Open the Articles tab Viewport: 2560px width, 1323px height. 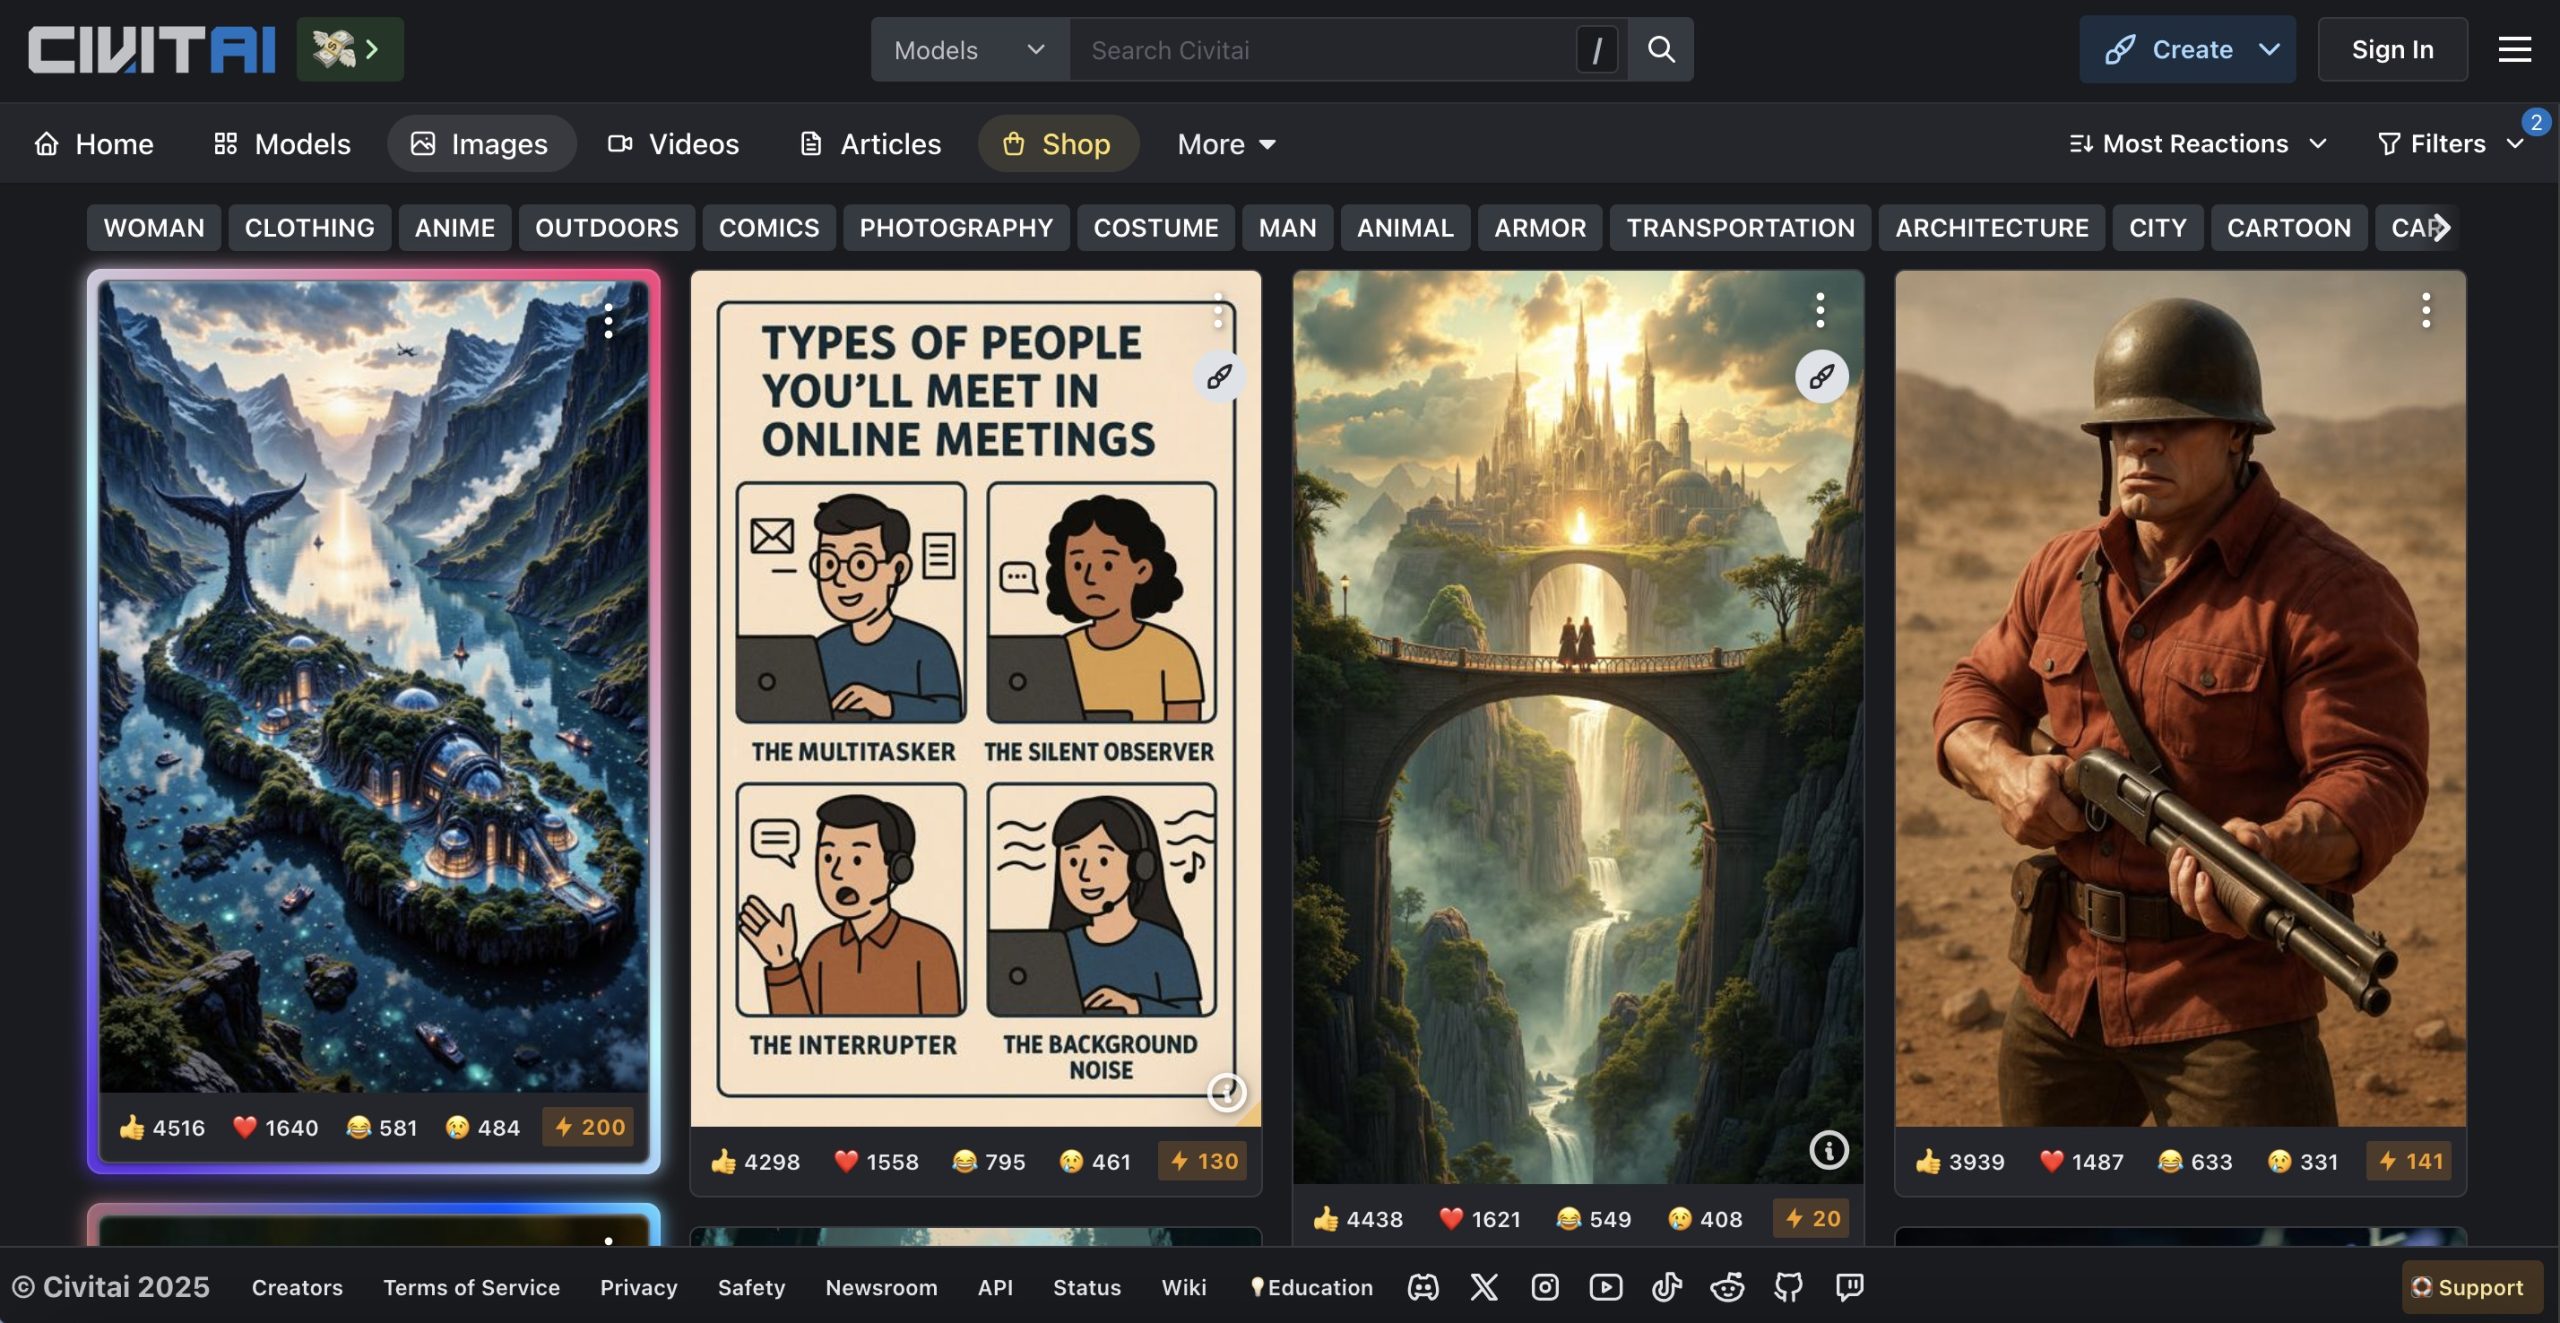[870, 144]
